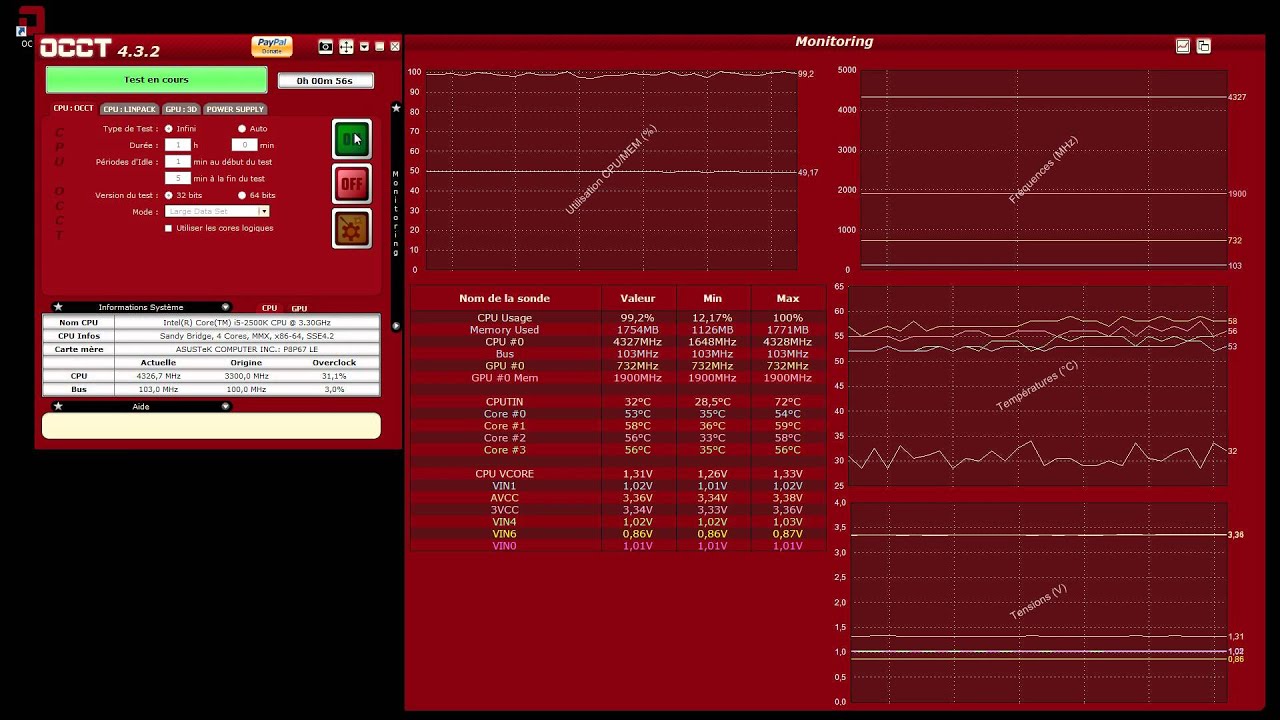This screenshot has height=720, width=1280.
Task: Click the move window cross-arrows icon
Action: click(346, 47)
